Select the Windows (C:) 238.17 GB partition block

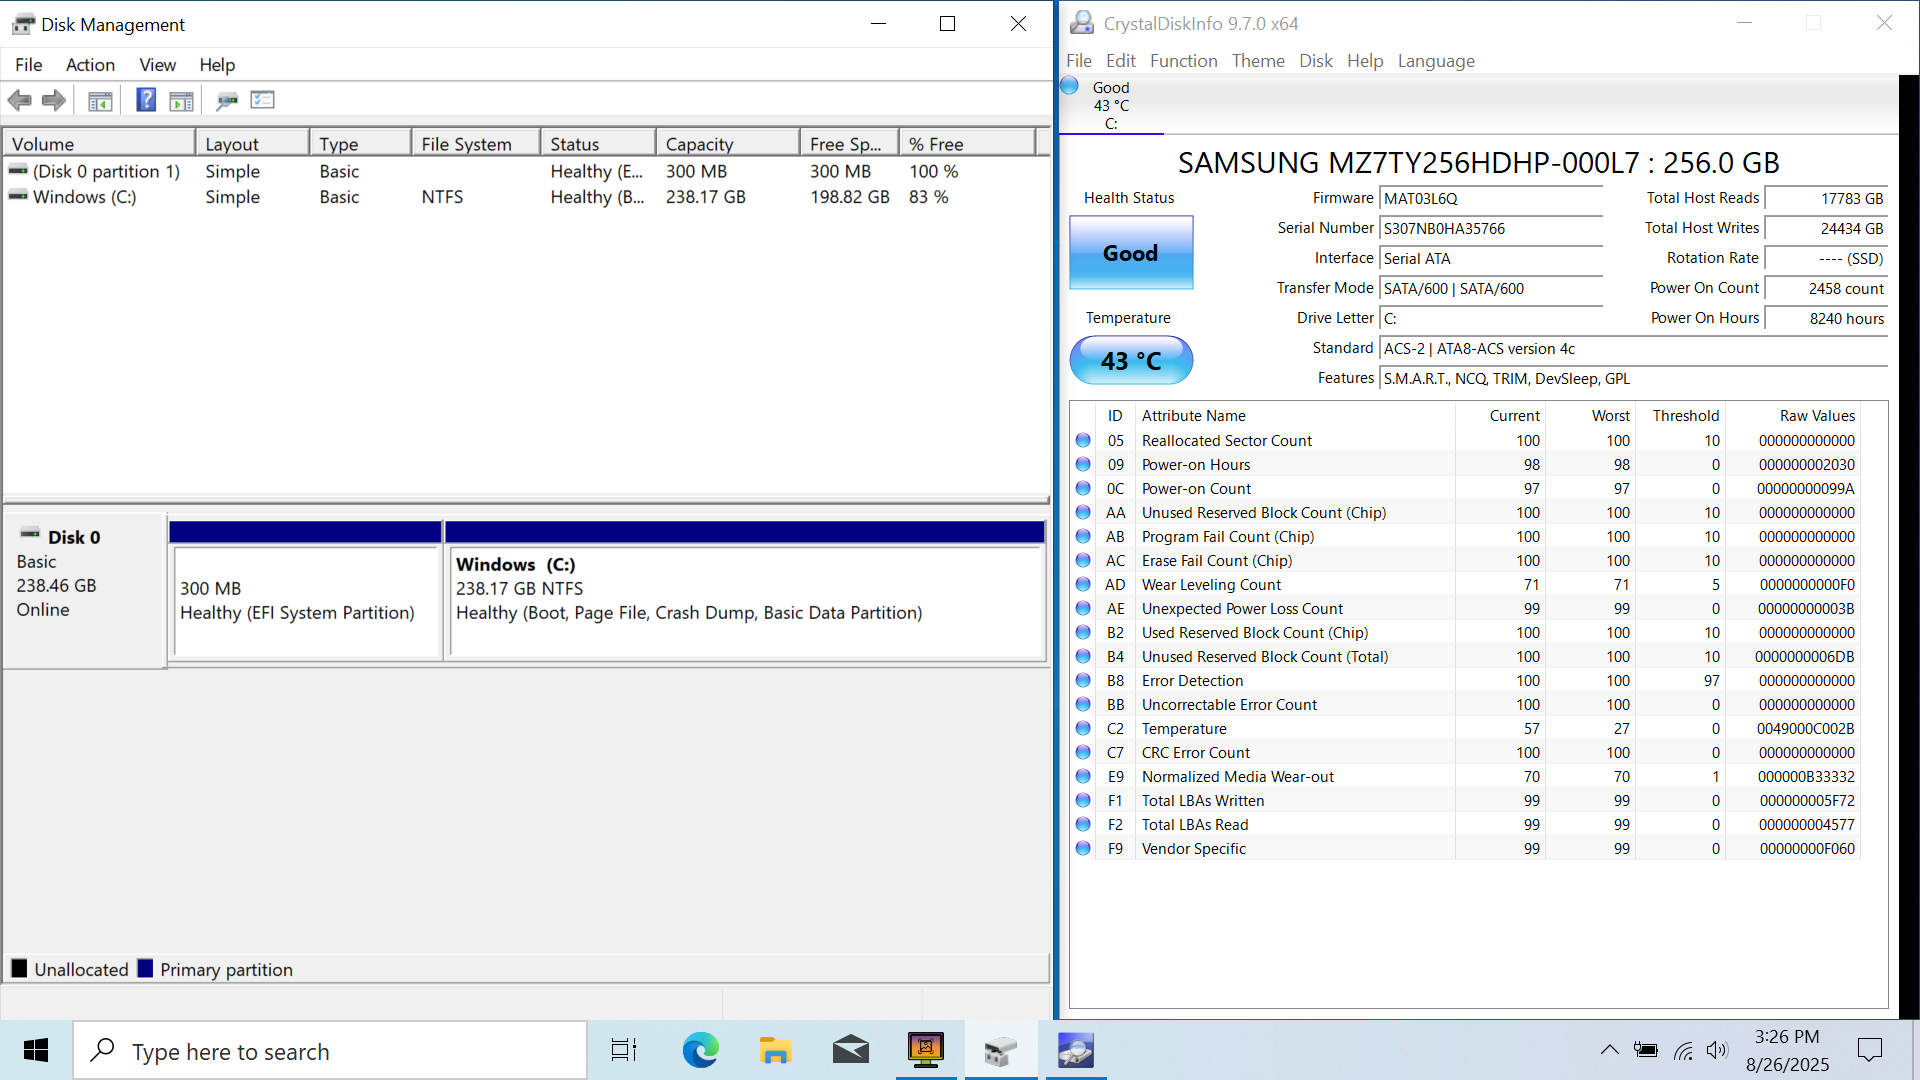(x=745, y=600)
